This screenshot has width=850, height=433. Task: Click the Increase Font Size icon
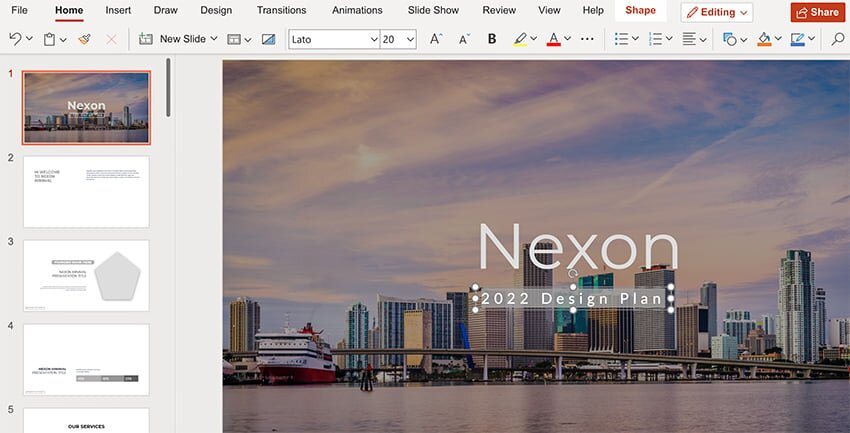pos(436,39)
